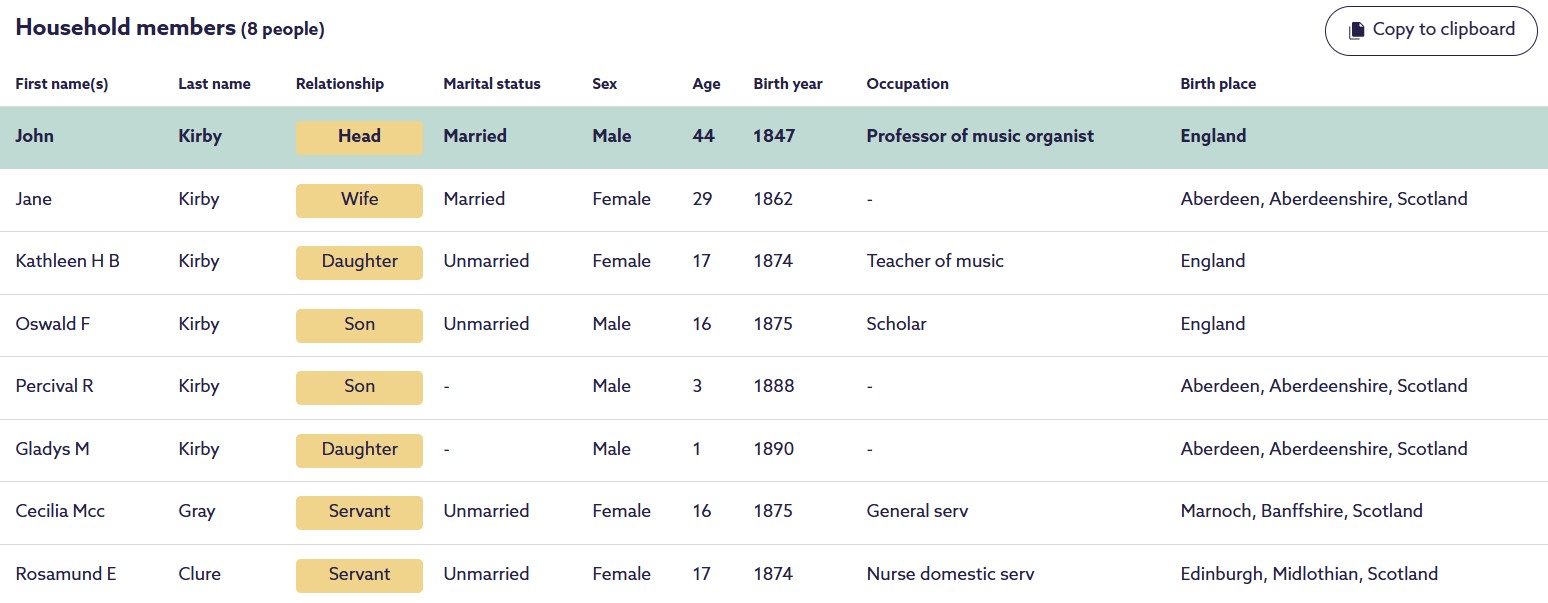
Task: Click Marnoch, Banffshire, Scotland birth place
Action: click(x=1301, y=511)
